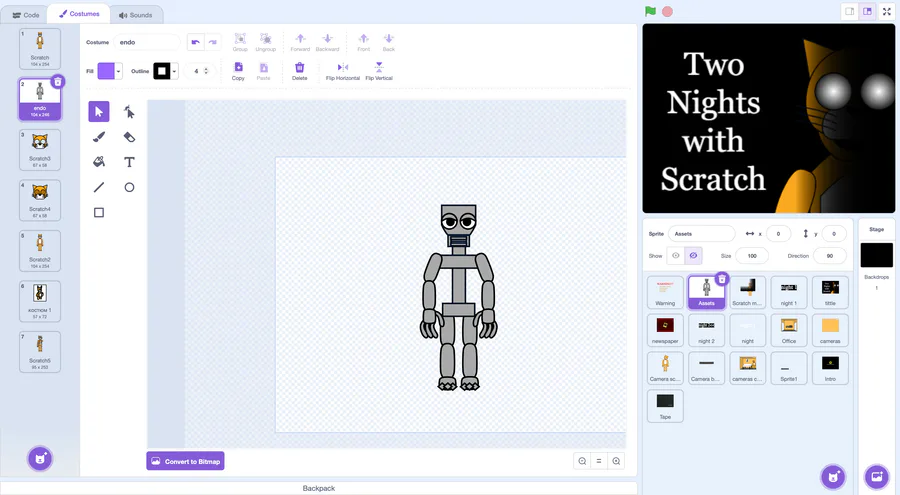Select the Tape sprite
This screenshot has width=900, height=495.
[x=665, y=406]
